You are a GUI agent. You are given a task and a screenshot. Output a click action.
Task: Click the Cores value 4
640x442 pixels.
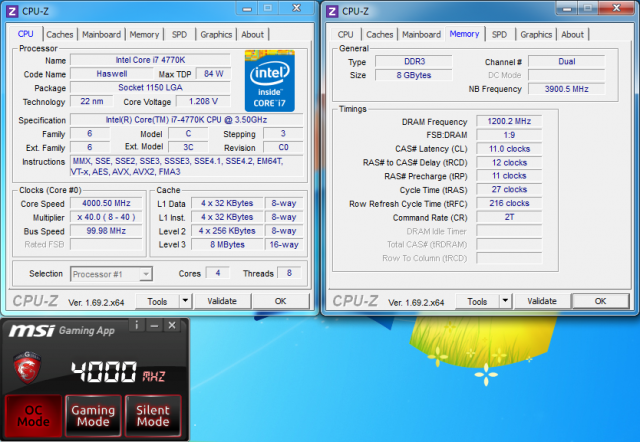click(218, 273)
